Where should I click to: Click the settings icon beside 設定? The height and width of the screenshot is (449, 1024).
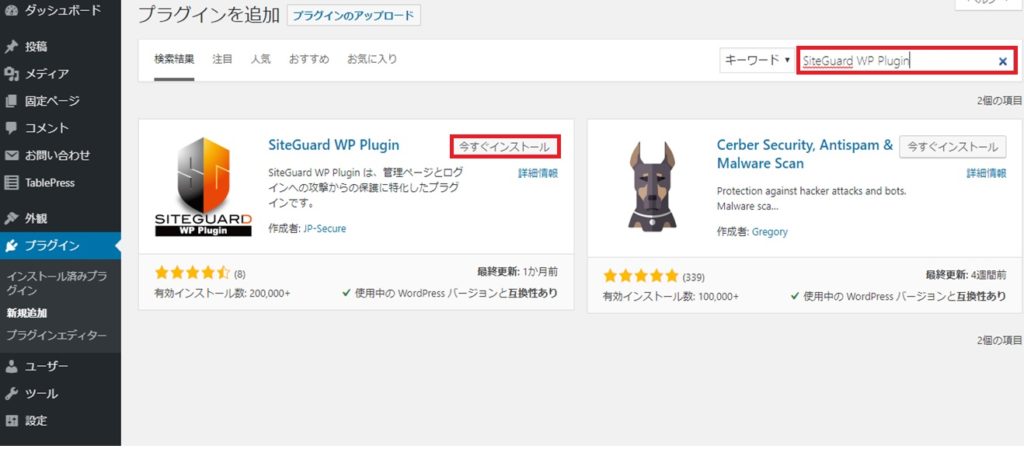click(11, 421)
